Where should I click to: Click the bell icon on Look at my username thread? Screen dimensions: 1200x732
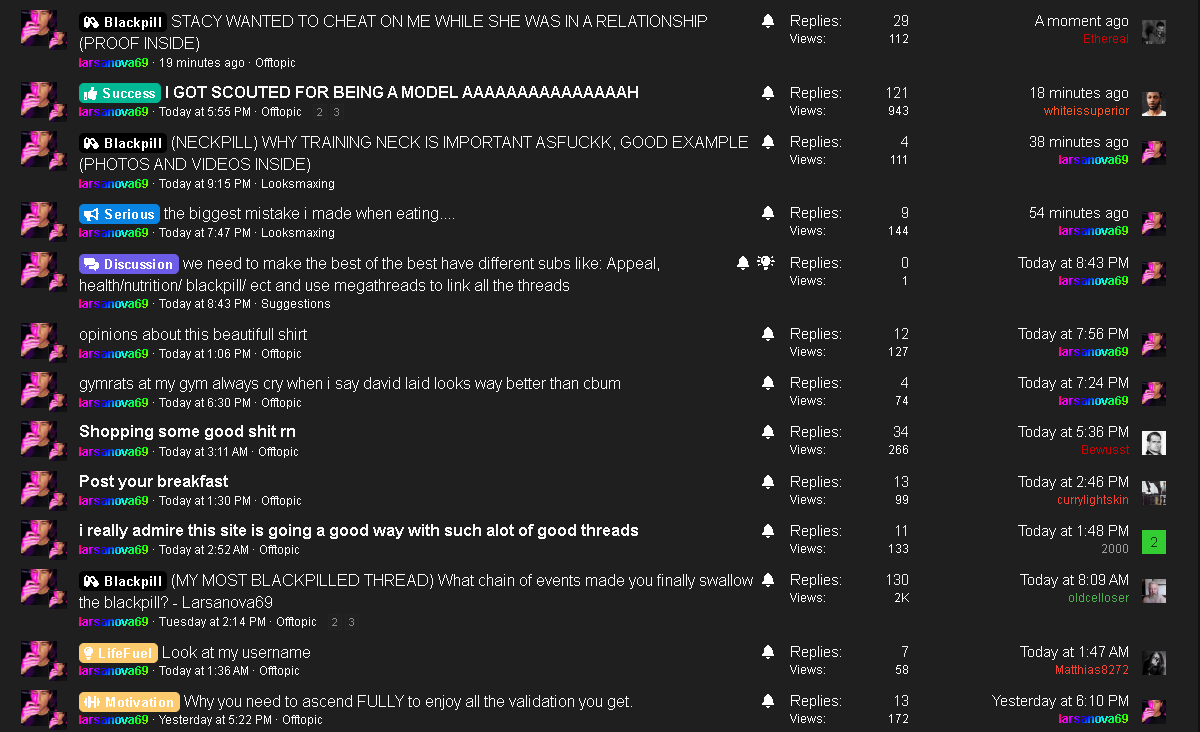(768, 652)
